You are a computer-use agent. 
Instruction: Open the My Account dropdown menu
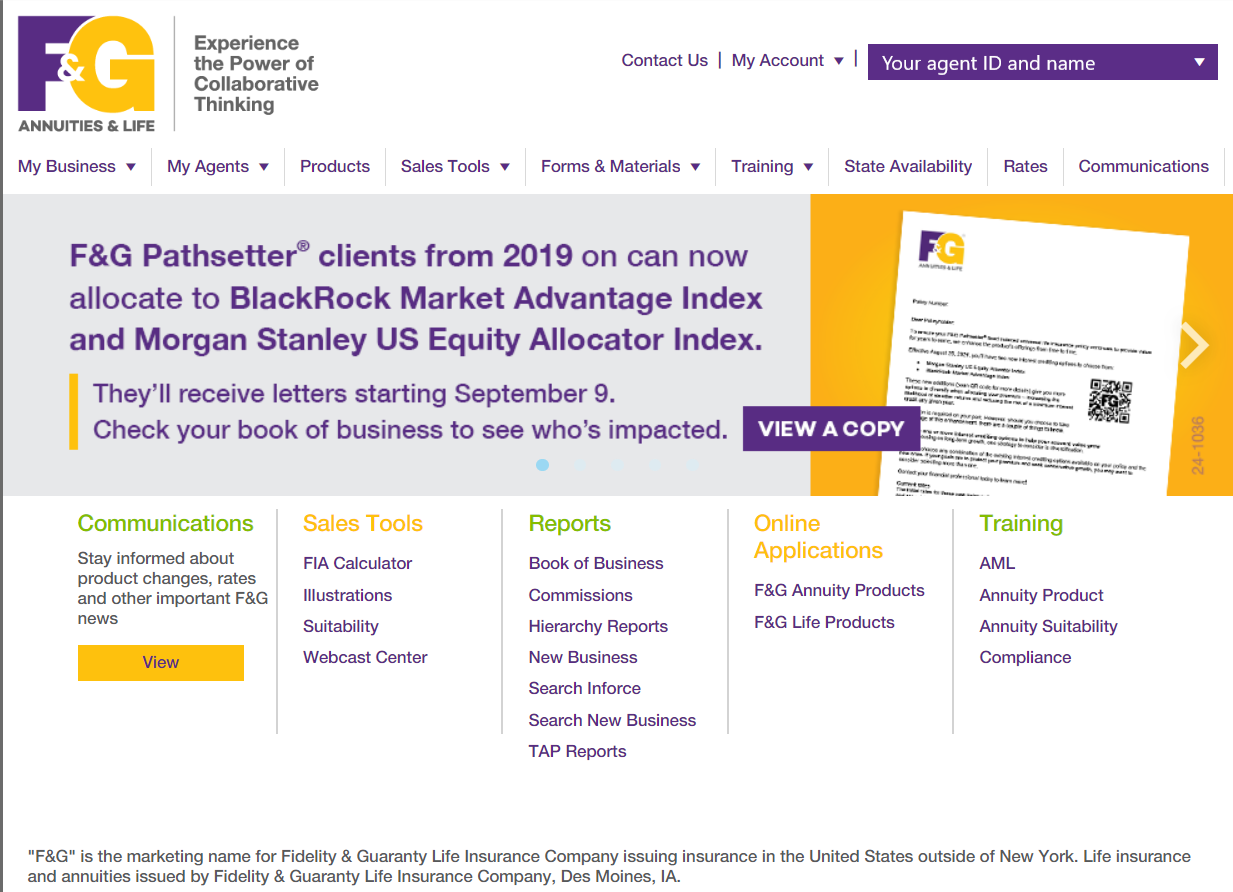coord(788,60)
